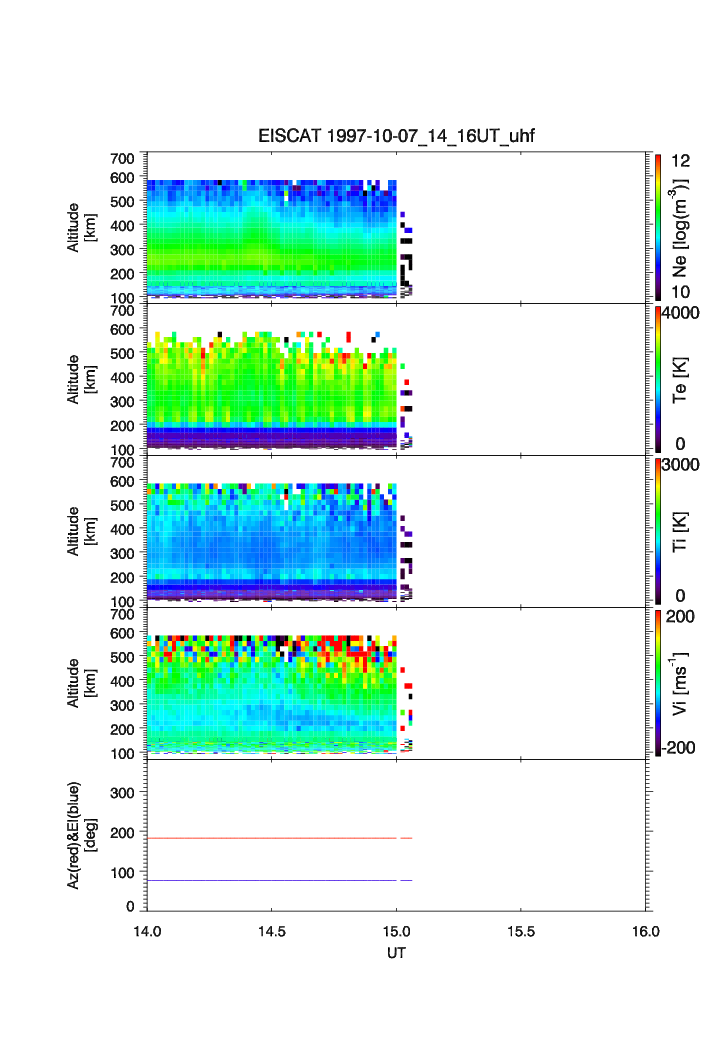This screenshot has width=708, height=1063.
Task: Click the Vi [ms-1] color bar label
Action: coord(680,683)
